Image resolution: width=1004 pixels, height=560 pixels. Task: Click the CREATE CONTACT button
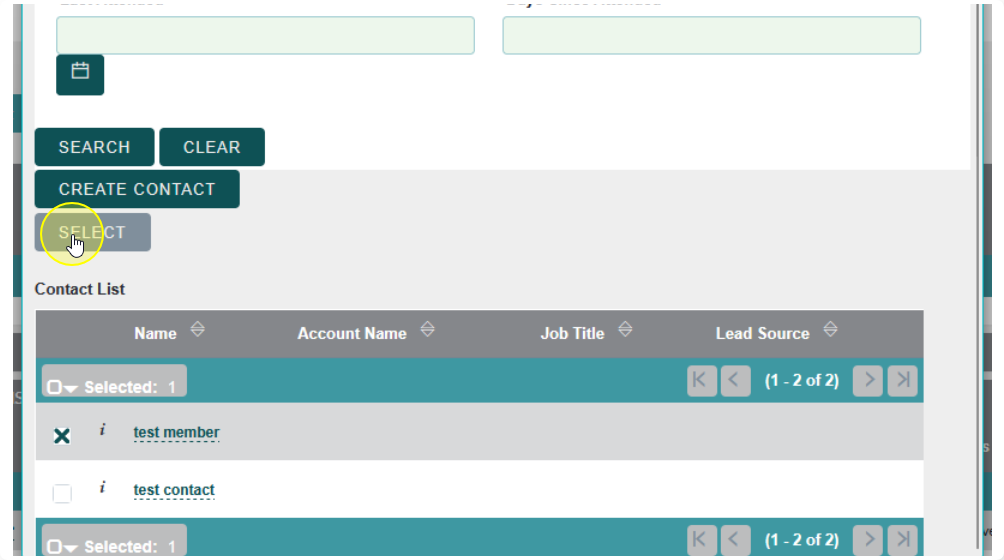(x=137, y=189)
